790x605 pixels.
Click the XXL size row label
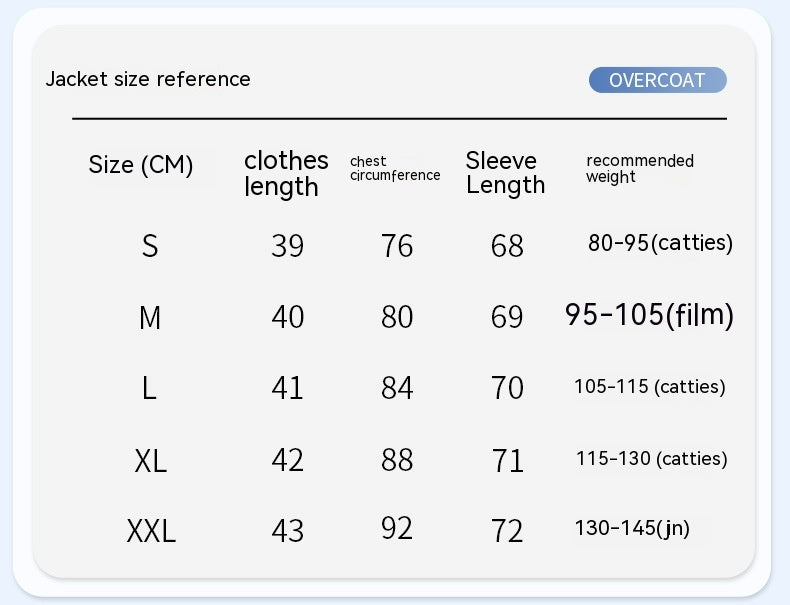(151, 531)
